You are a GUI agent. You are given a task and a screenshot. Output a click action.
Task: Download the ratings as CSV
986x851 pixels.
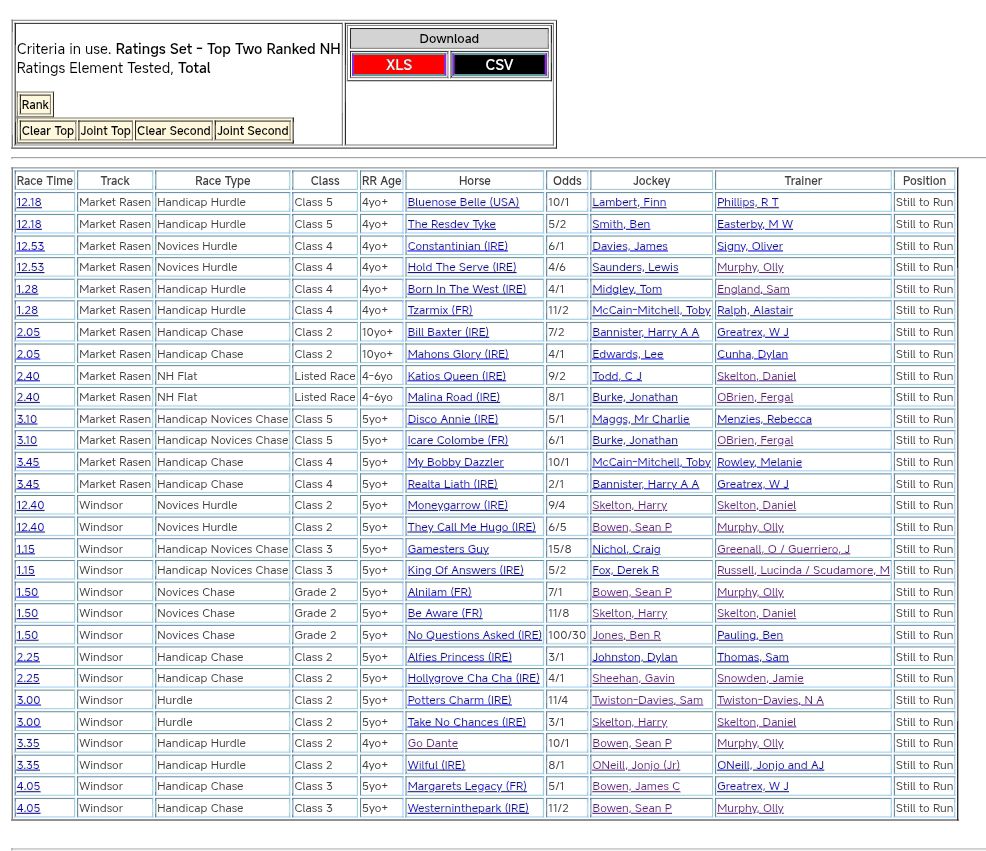tap(499, 65)
